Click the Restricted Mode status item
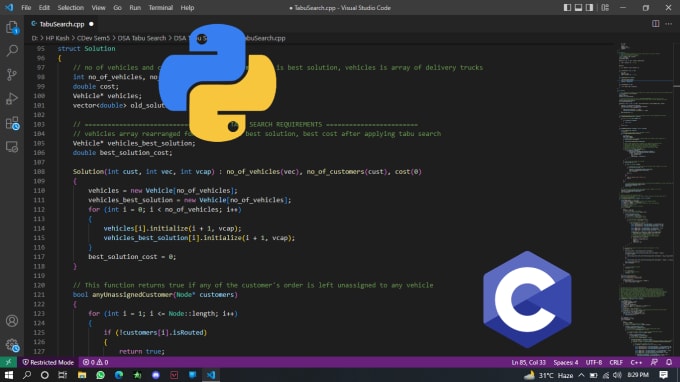 point(48,362)
